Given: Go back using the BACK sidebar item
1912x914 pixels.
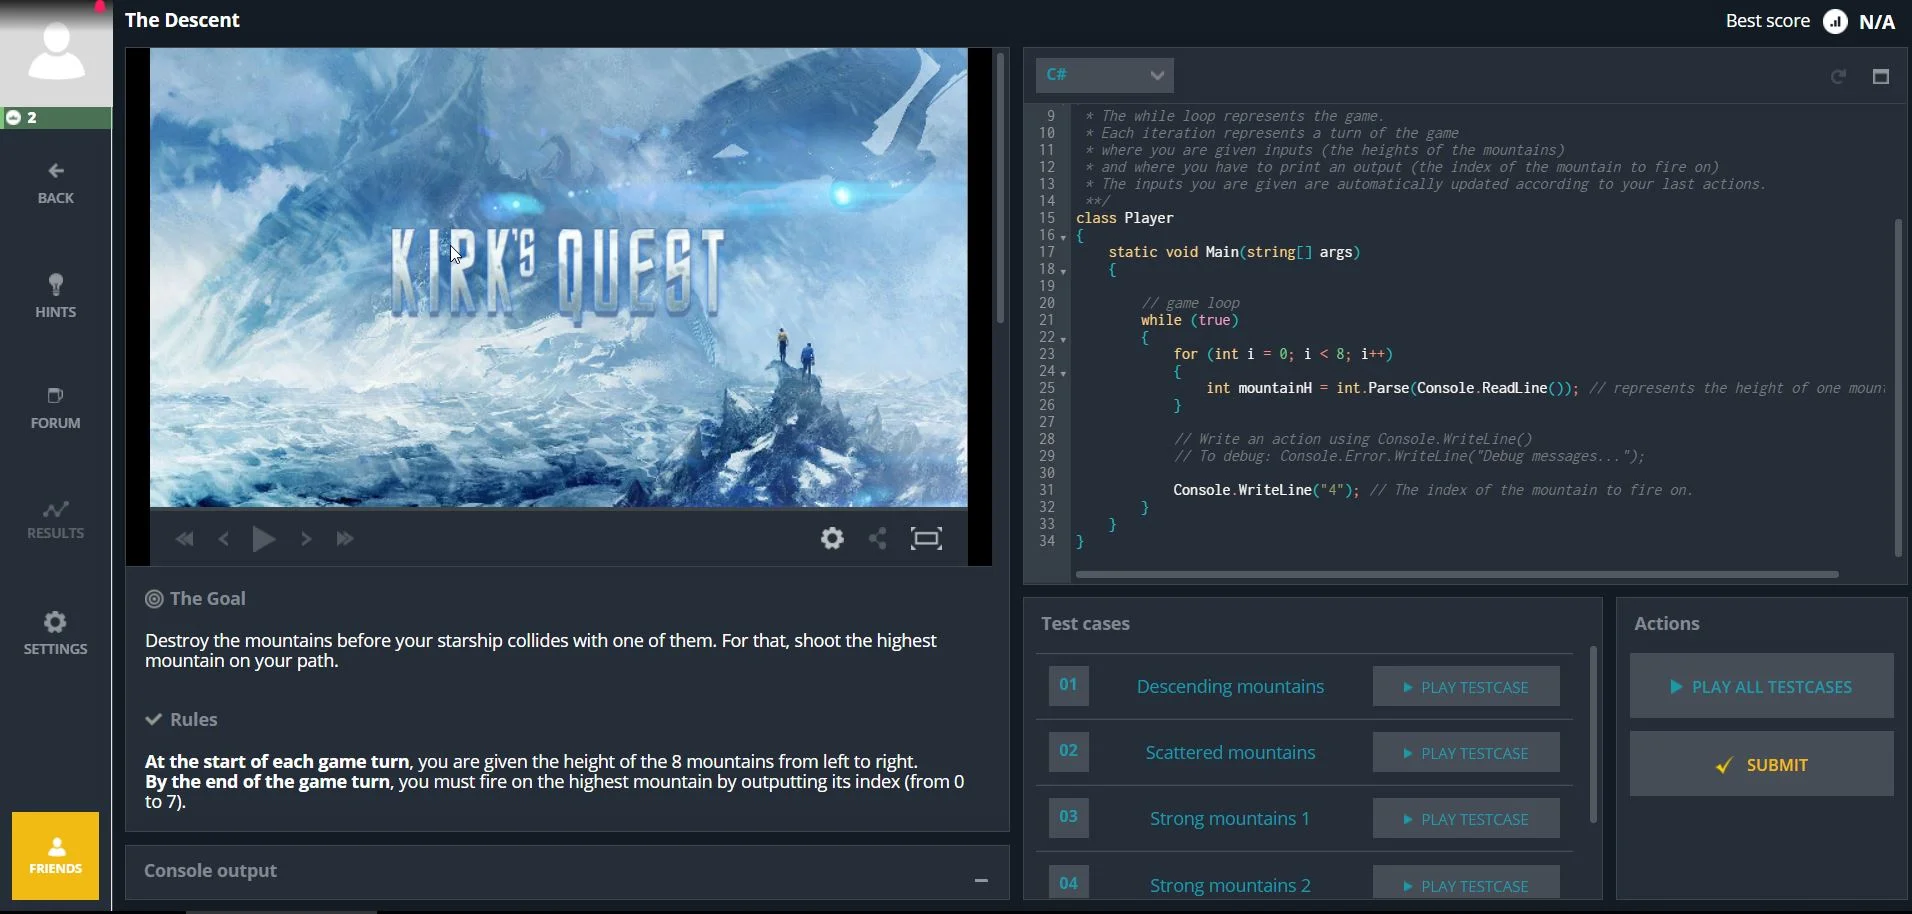Looking at the screenshot, I should tap(56, 184).
